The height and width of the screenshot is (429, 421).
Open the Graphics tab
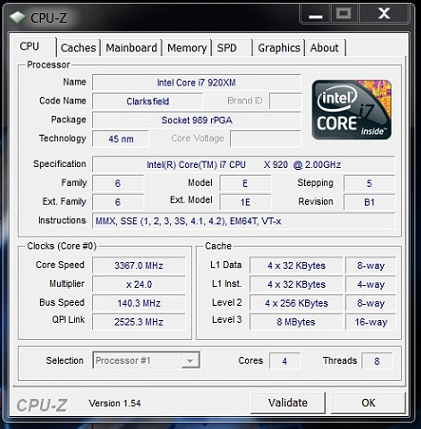pos(279,48)
